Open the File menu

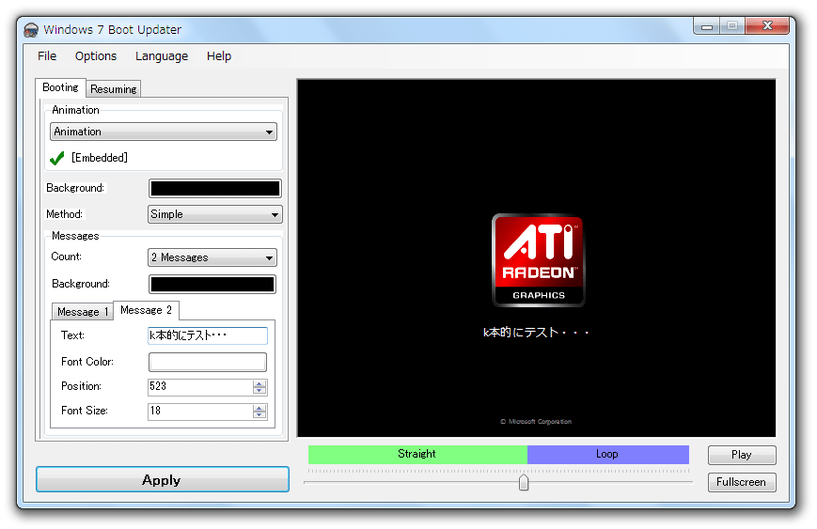pos(47,56)
